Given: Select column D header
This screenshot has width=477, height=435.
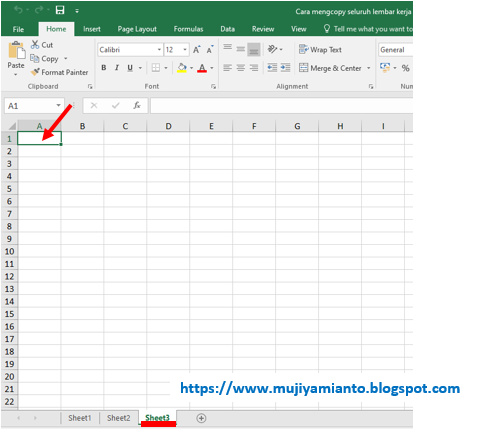Looking at the screenshot, I should click(168, 126).
